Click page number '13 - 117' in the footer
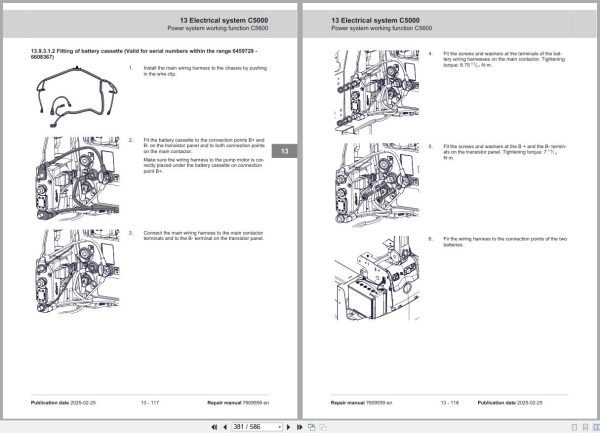The image size is (600, 433). 150,403
